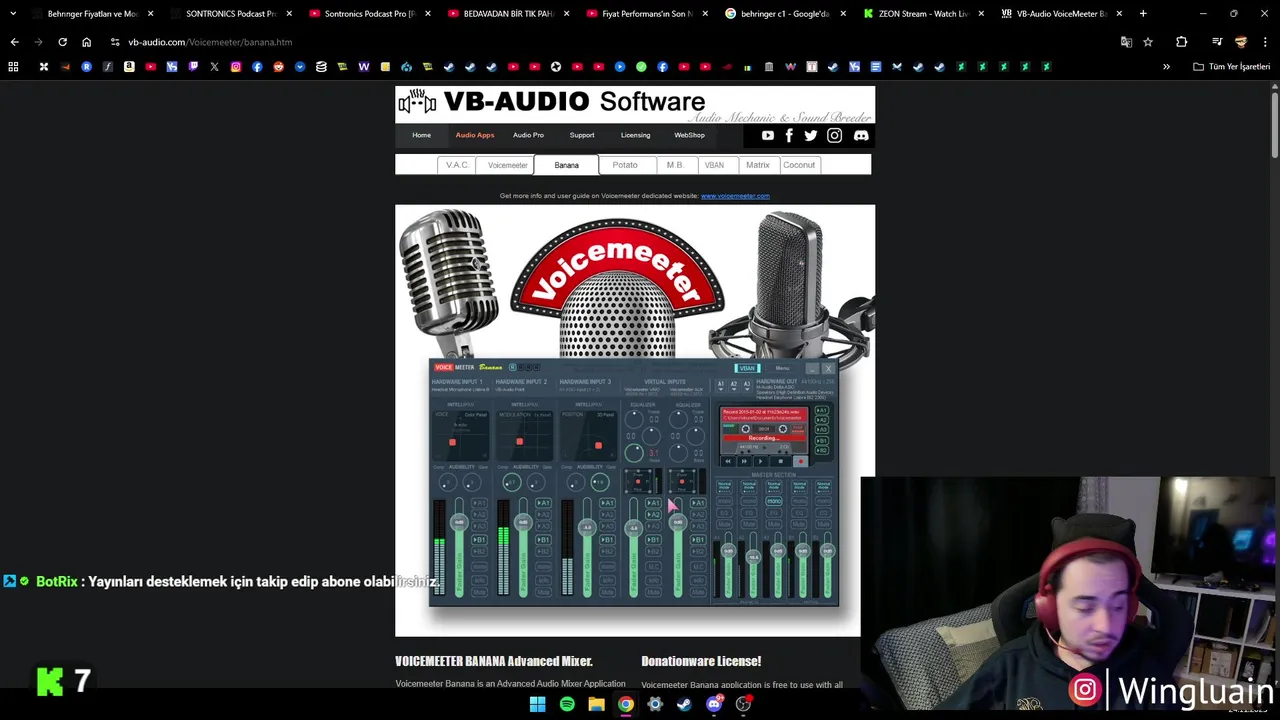Click the VOICEMEETER BANANA Advanced Mixer heading
The image size is (1280, 720).
coord(494,661)
